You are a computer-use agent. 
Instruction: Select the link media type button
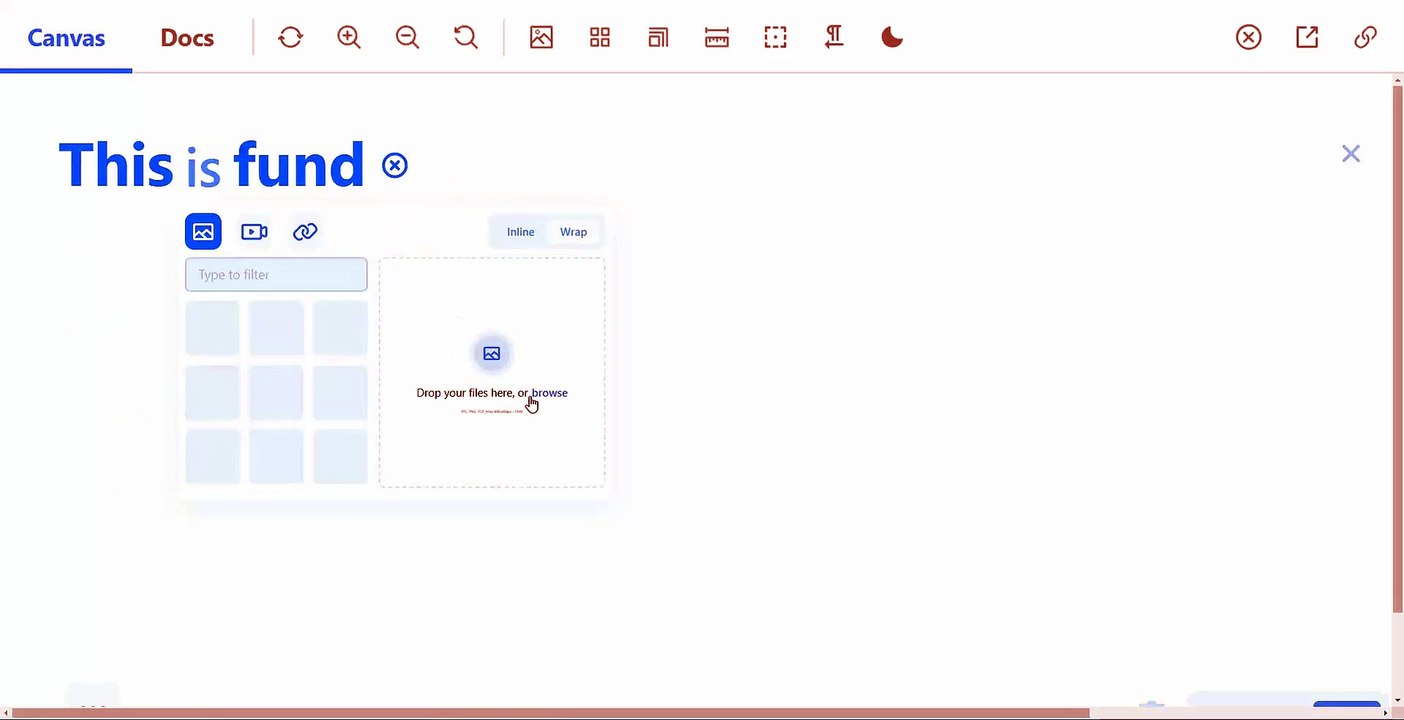[x=305, y=231]
